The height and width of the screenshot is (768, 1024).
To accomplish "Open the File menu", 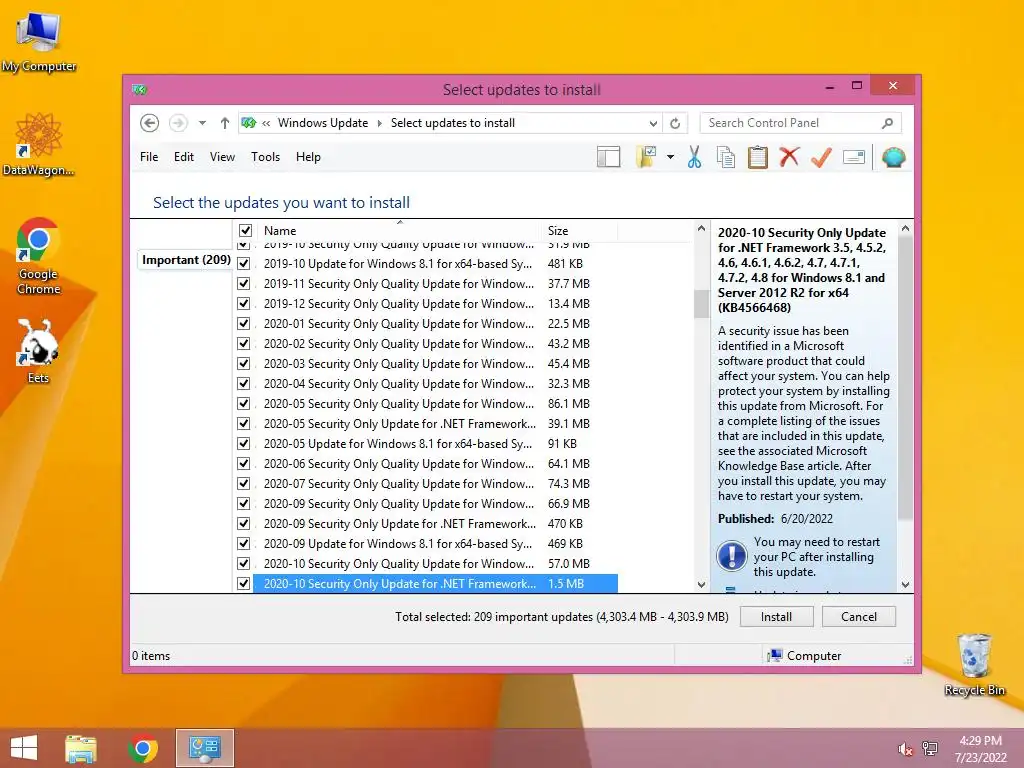I will 149,157.
